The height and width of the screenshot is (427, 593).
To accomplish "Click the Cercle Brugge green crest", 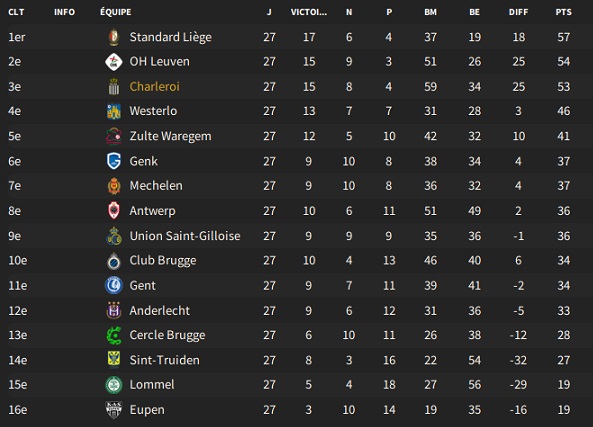I will tap(114, 335).
